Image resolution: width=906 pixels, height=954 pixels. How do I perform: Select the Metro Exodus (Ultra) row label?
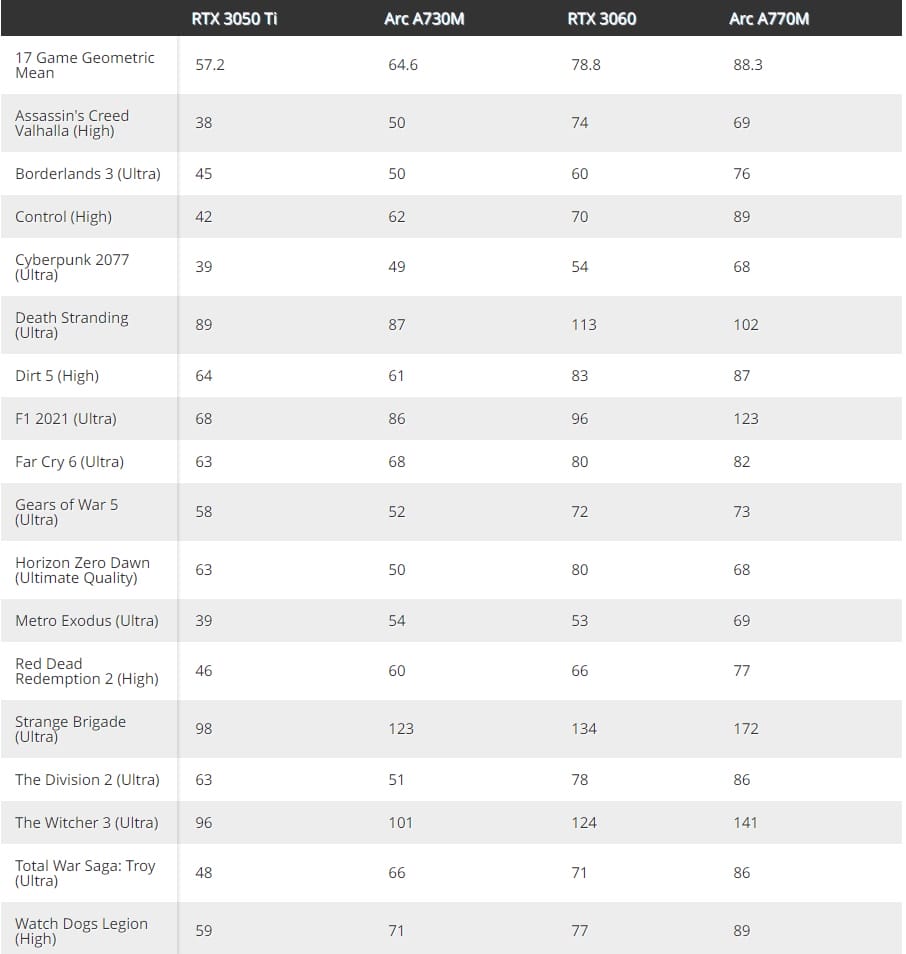pyautogui.click(x=87, y=621)
